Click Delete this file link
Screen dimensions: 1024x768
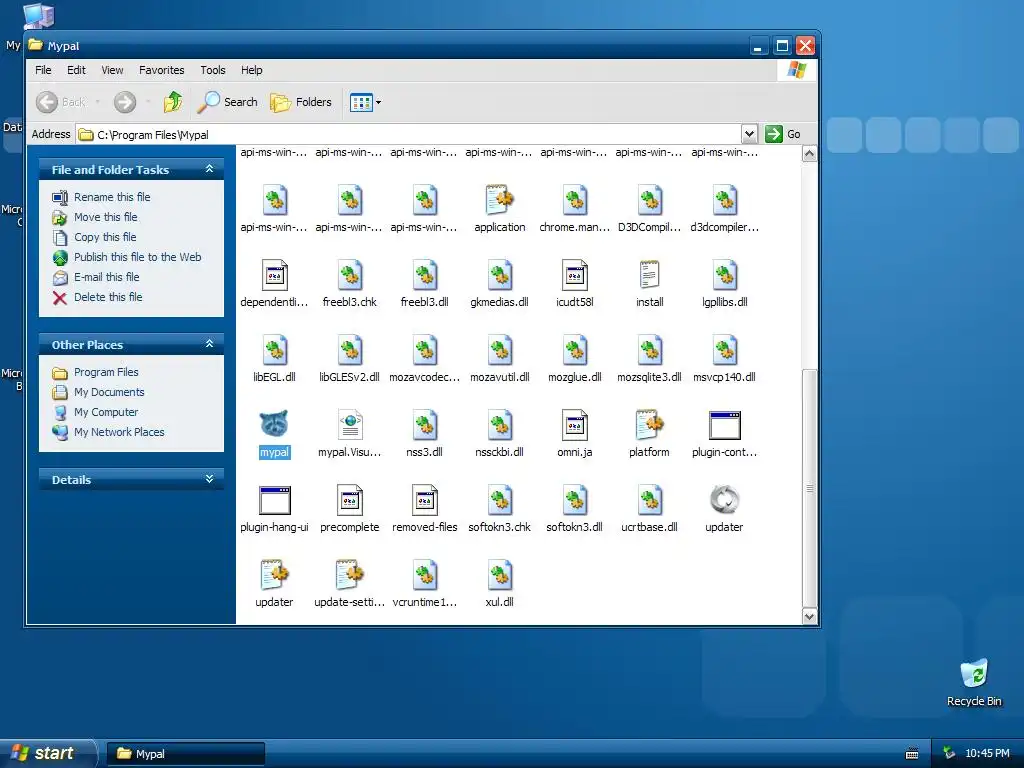pyautogui.click(x=108, y=296)
